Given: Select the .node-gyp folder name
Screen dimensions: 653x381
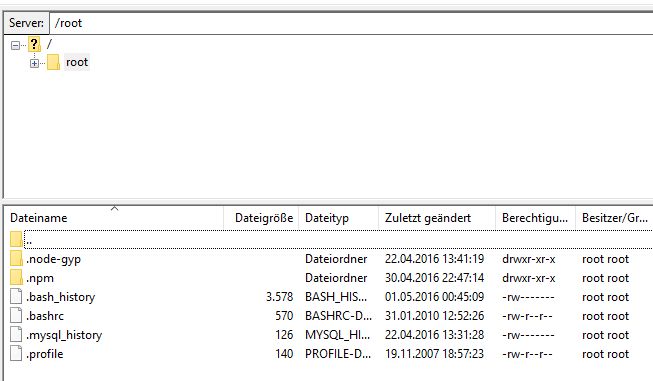Looking at the screenshot, I should [53, 259].
